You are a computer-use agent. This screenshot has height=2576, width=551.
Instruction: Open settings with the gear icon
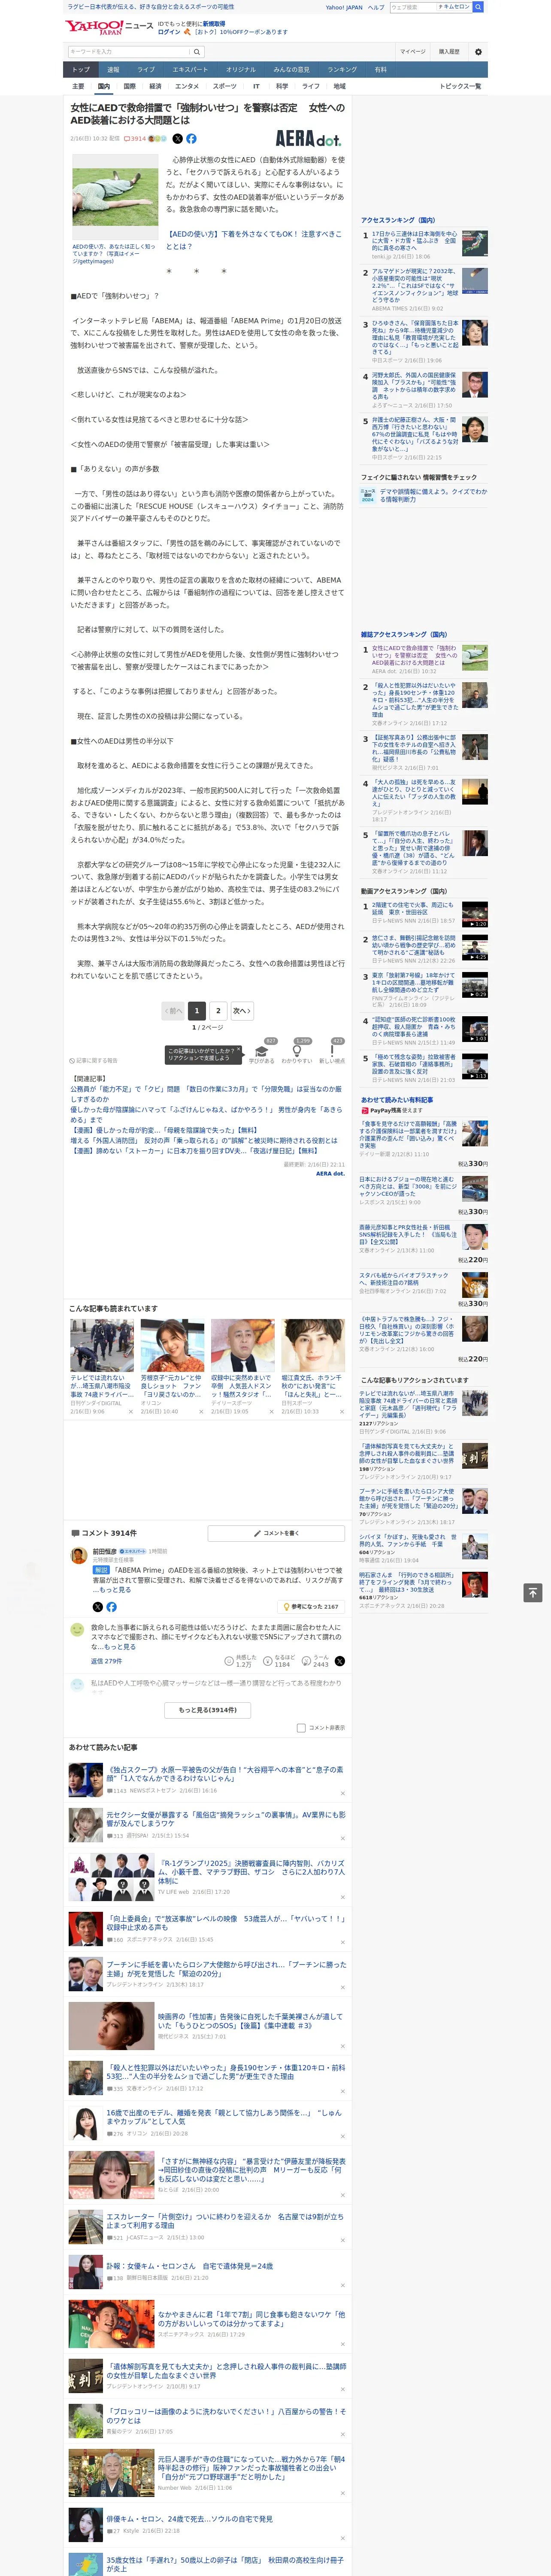click(477, 52)
